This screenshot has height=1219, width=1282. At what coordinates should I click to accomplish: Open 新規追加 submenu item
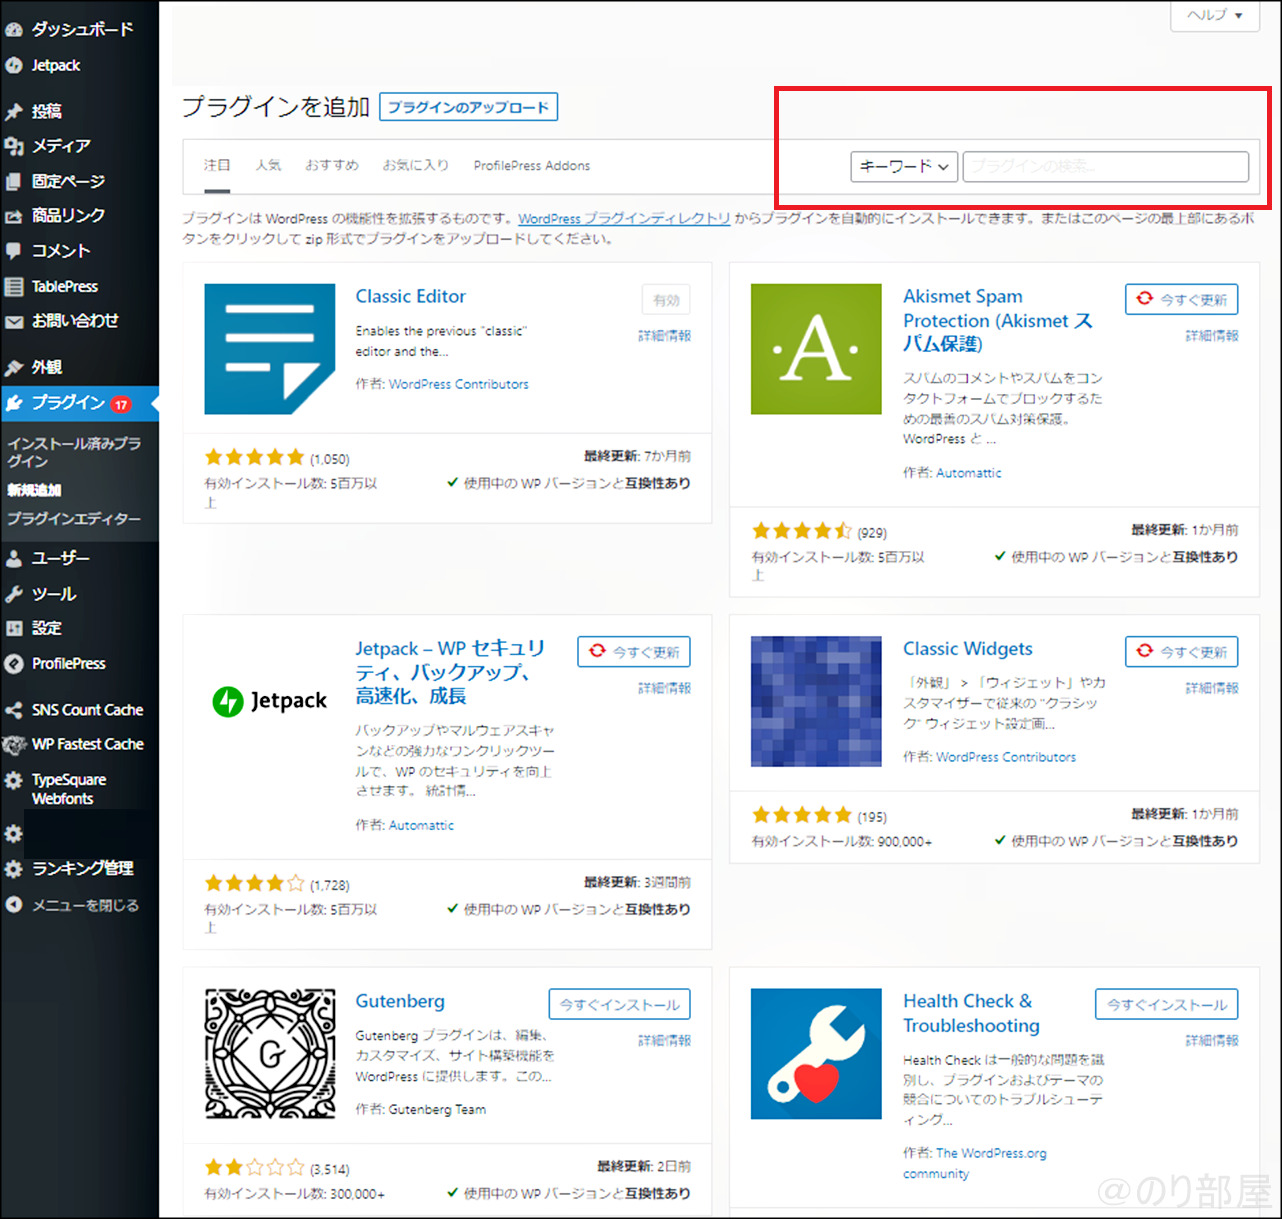35,490
